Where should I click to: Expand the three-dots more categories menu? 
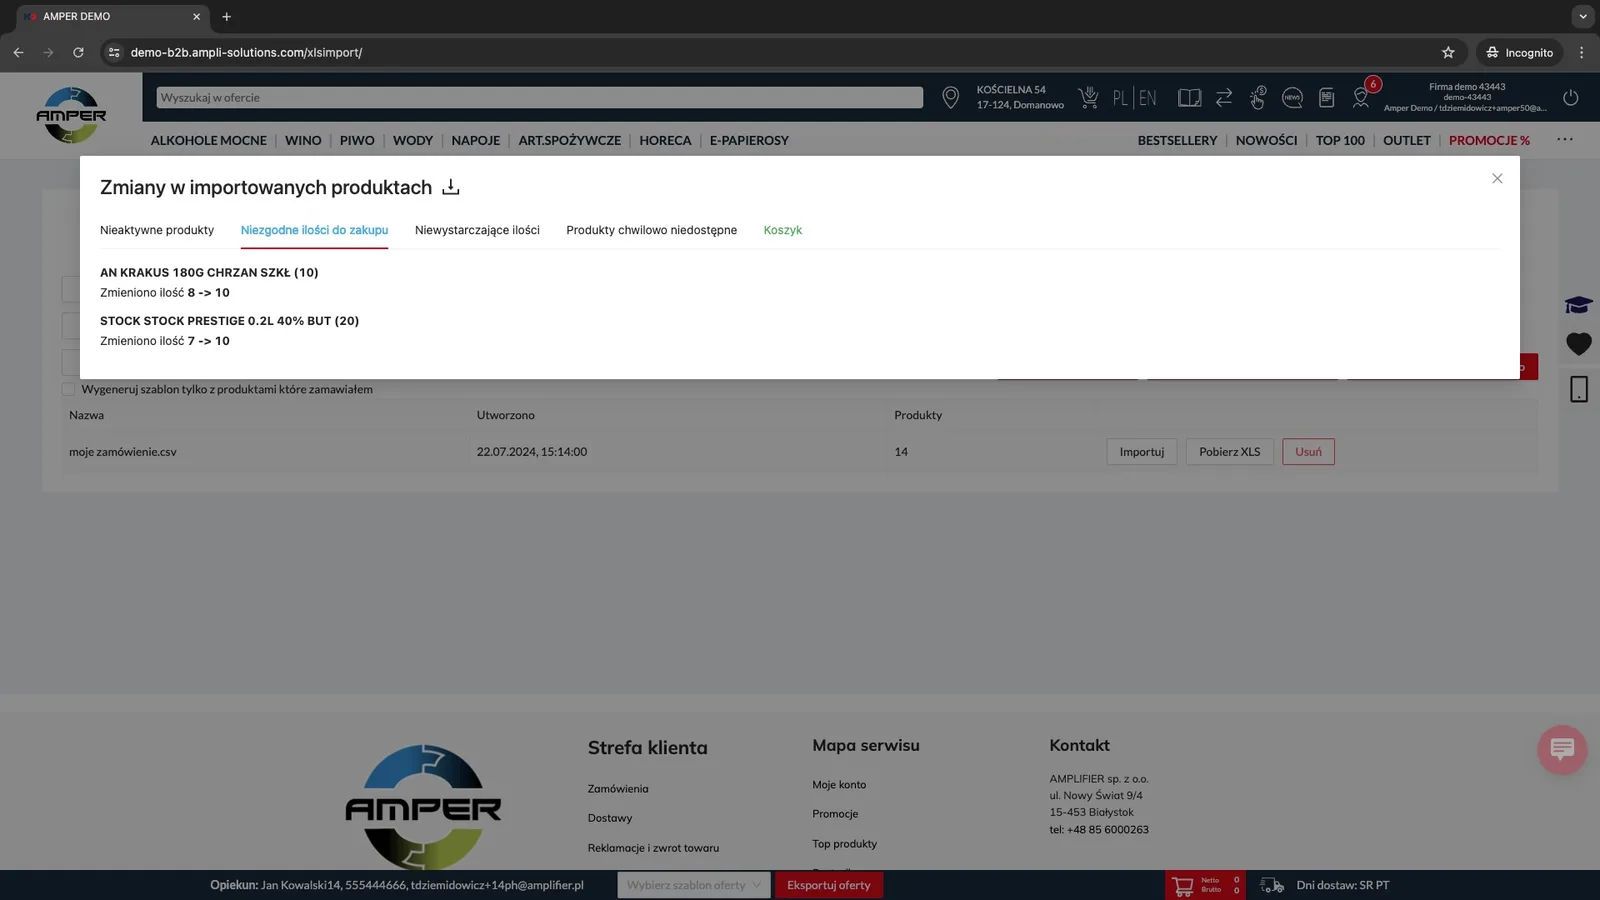[x=1565, y=140]
